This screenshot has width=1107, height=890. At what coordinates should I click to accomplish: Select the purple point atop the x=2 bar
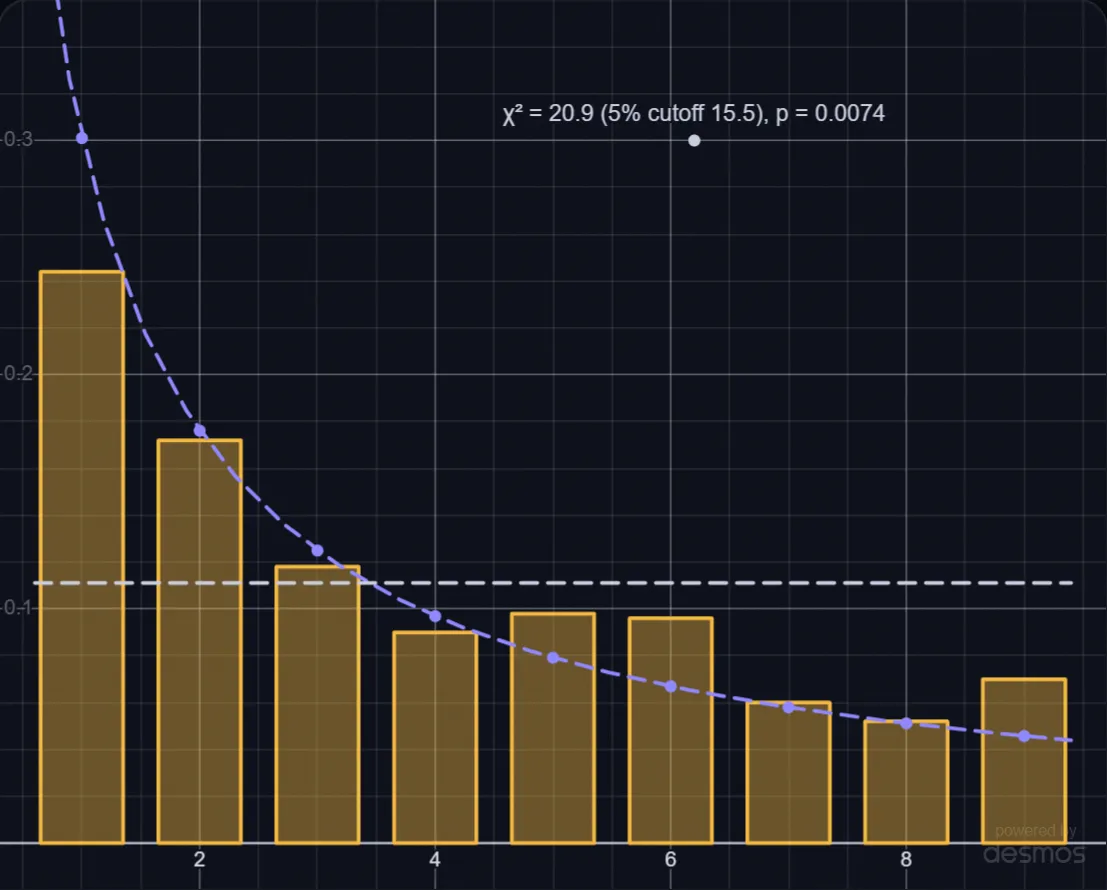point(200,430)
